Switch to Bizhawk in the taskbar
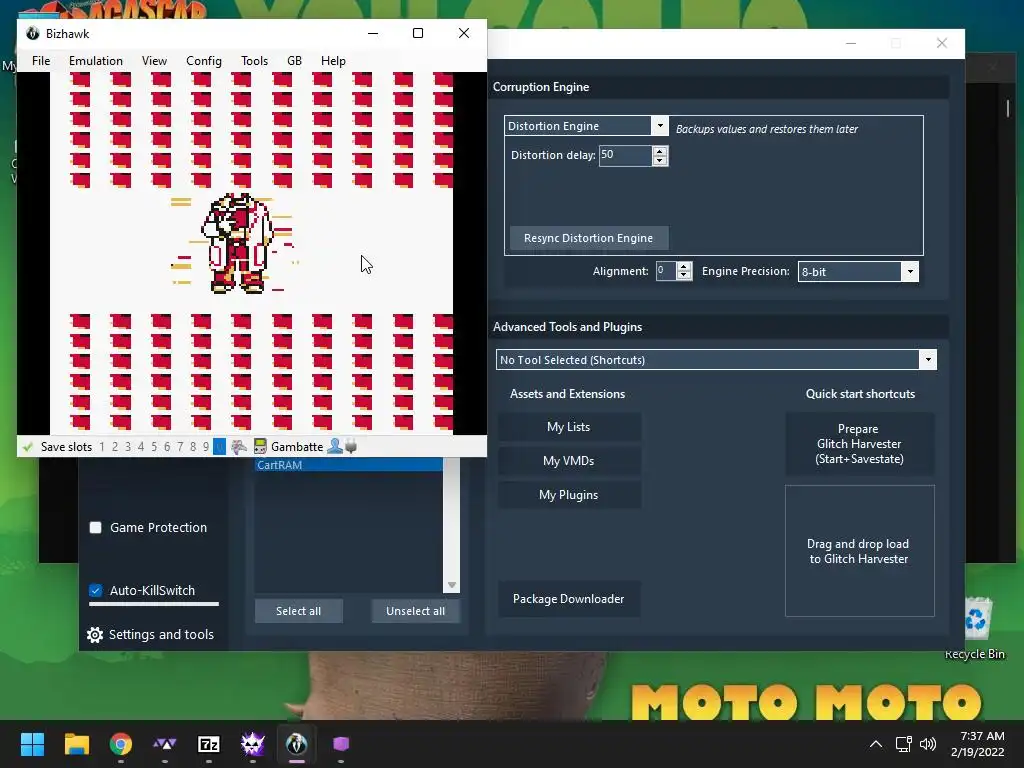This screenshot has height=768, width=1024. pyautogui.click(x=296, y=744)
